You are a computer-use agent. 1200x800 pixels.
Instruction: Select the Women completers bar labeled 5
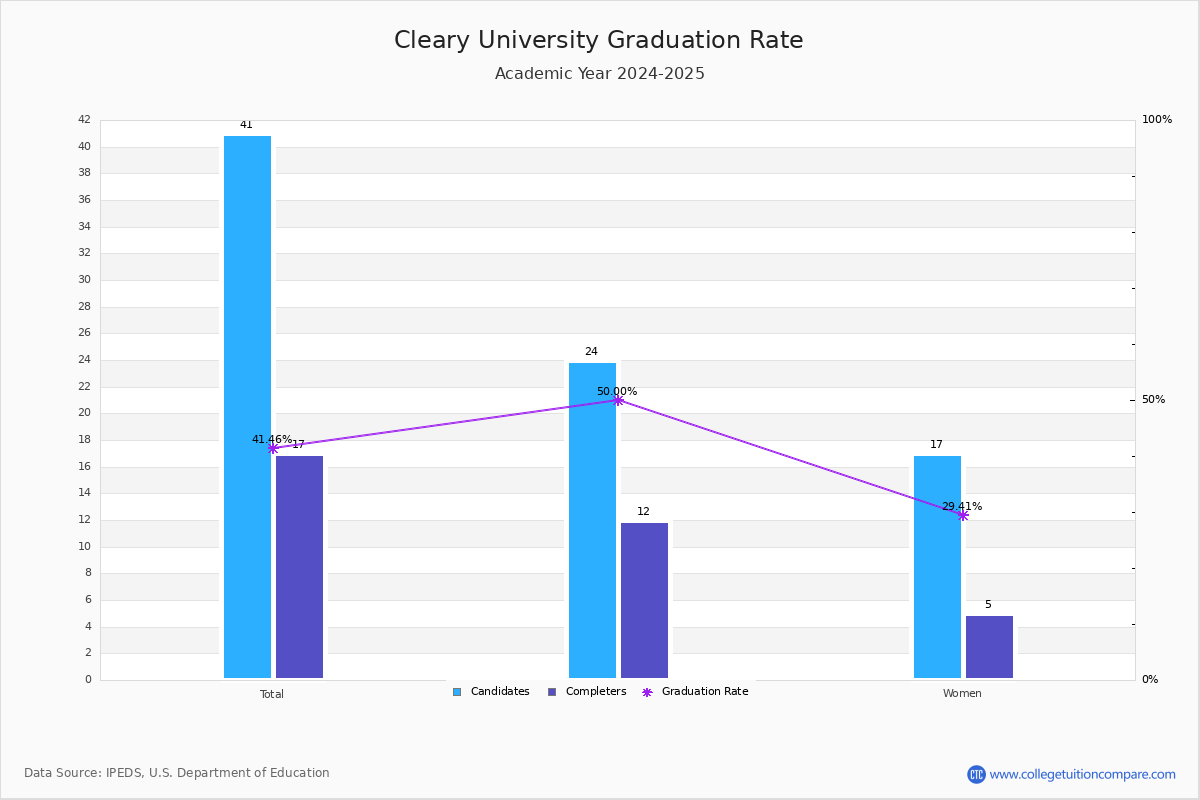coord(989,647)
